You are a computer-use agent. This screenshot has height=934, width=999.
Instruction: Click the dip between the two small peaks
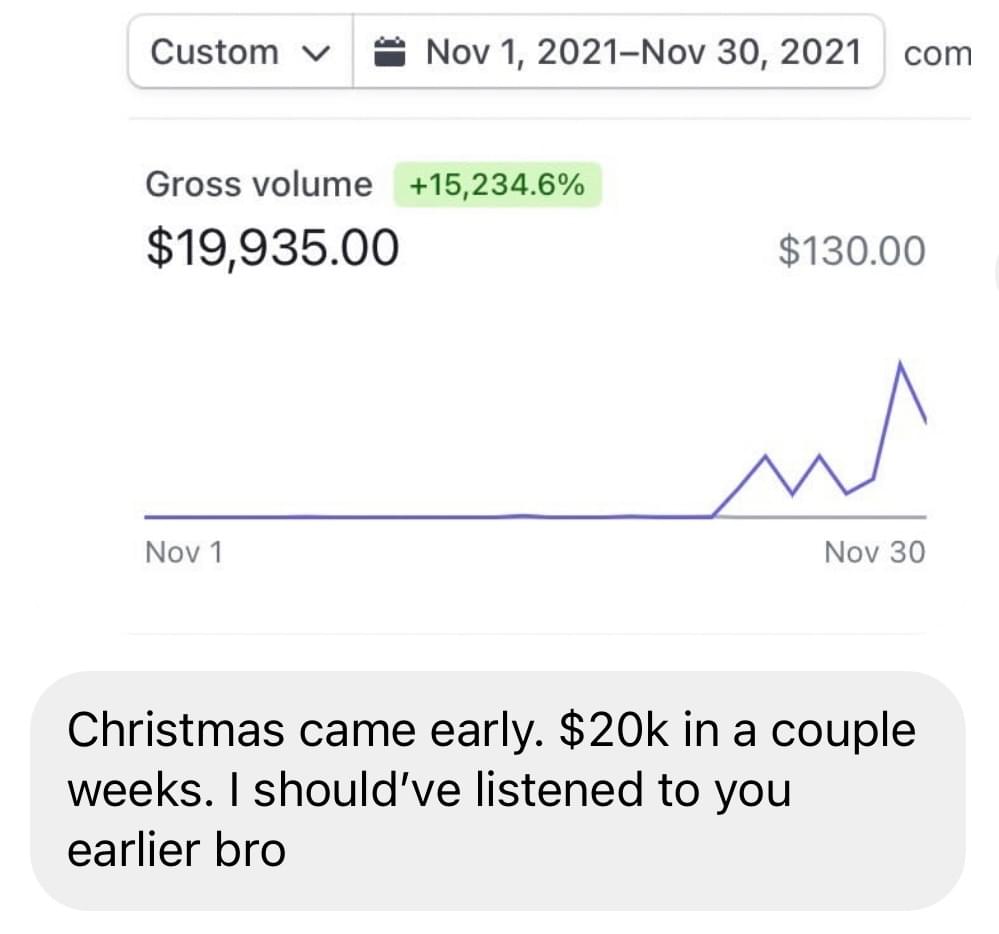(x=794, y=492)
